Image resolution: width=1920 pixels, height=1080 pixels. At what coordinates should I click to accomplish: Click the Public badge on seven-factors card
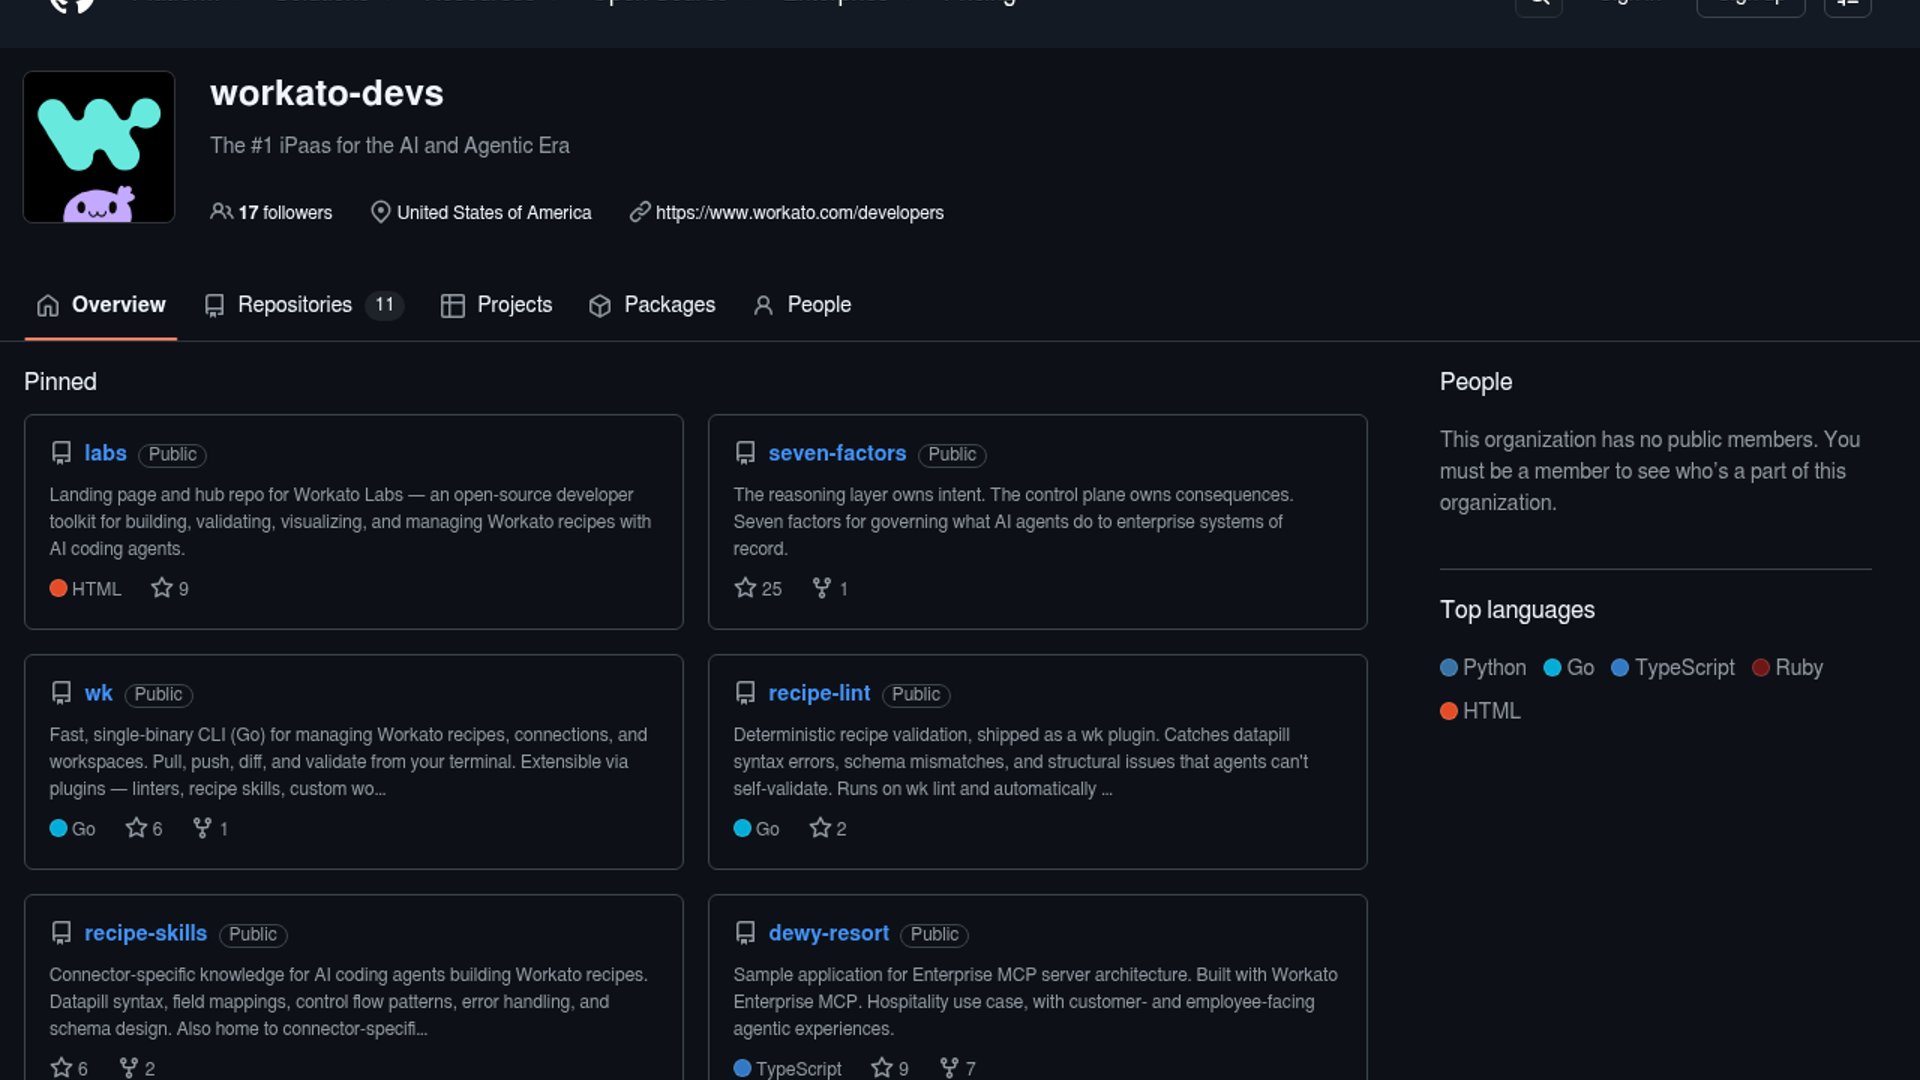tap(952, 454)
